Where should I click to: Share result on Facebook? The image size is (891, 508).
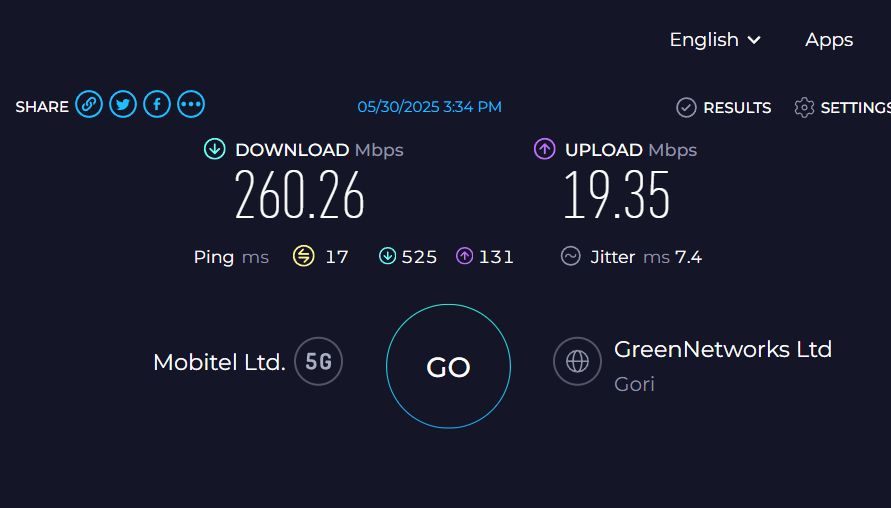coord(157,105)
